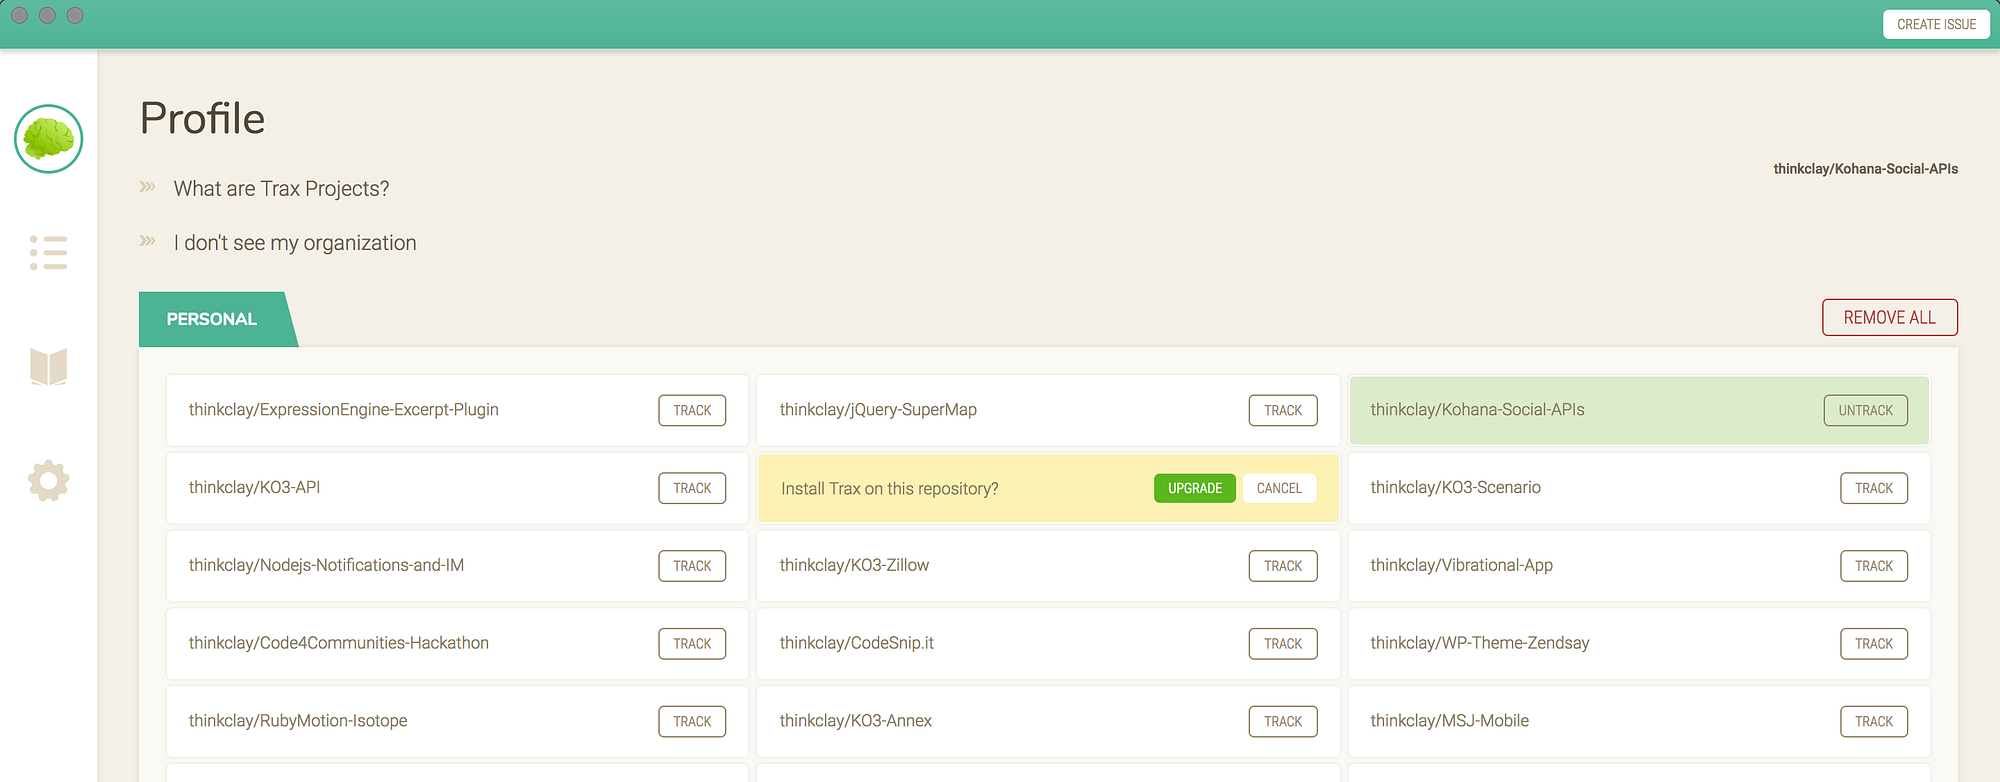Open What are Trax Projects? help
2000x782 pixels.
[281, 189]
